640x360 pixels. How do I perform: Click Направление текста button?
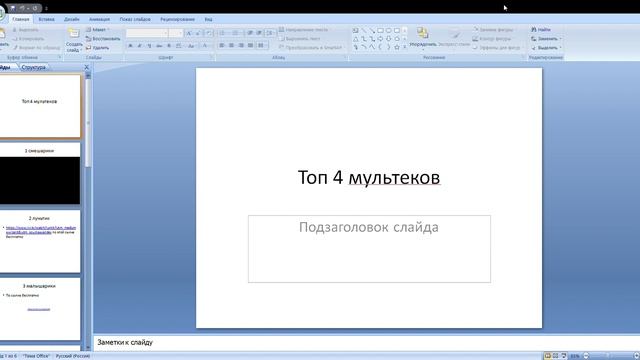304,30
